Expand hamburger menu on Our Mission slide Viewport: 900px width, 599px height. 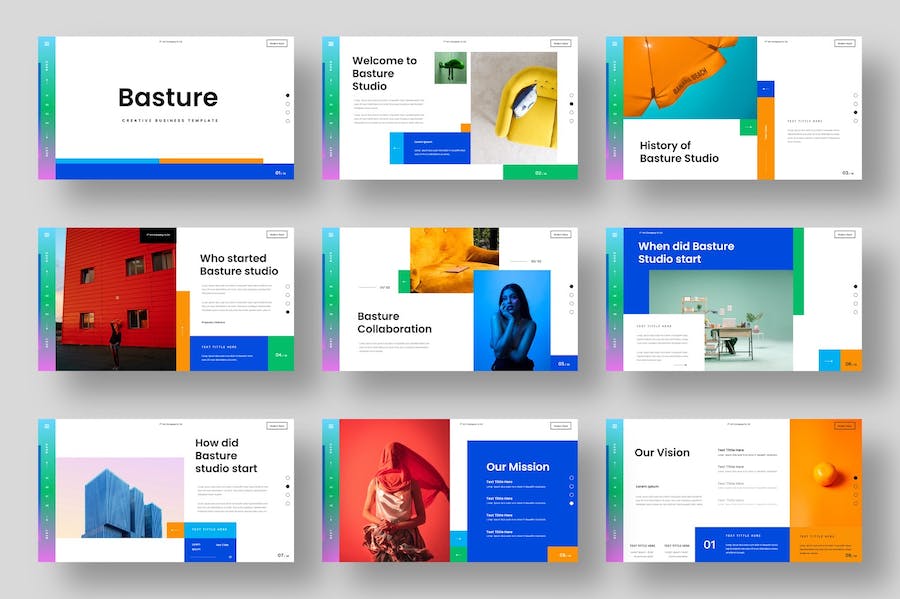pyautogui.click(x=330, y=425)
